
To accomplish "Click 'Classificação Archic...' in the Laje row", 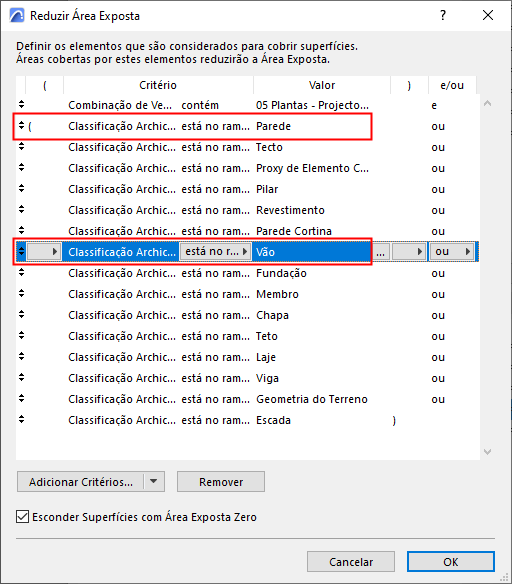I will click(122, 357).
